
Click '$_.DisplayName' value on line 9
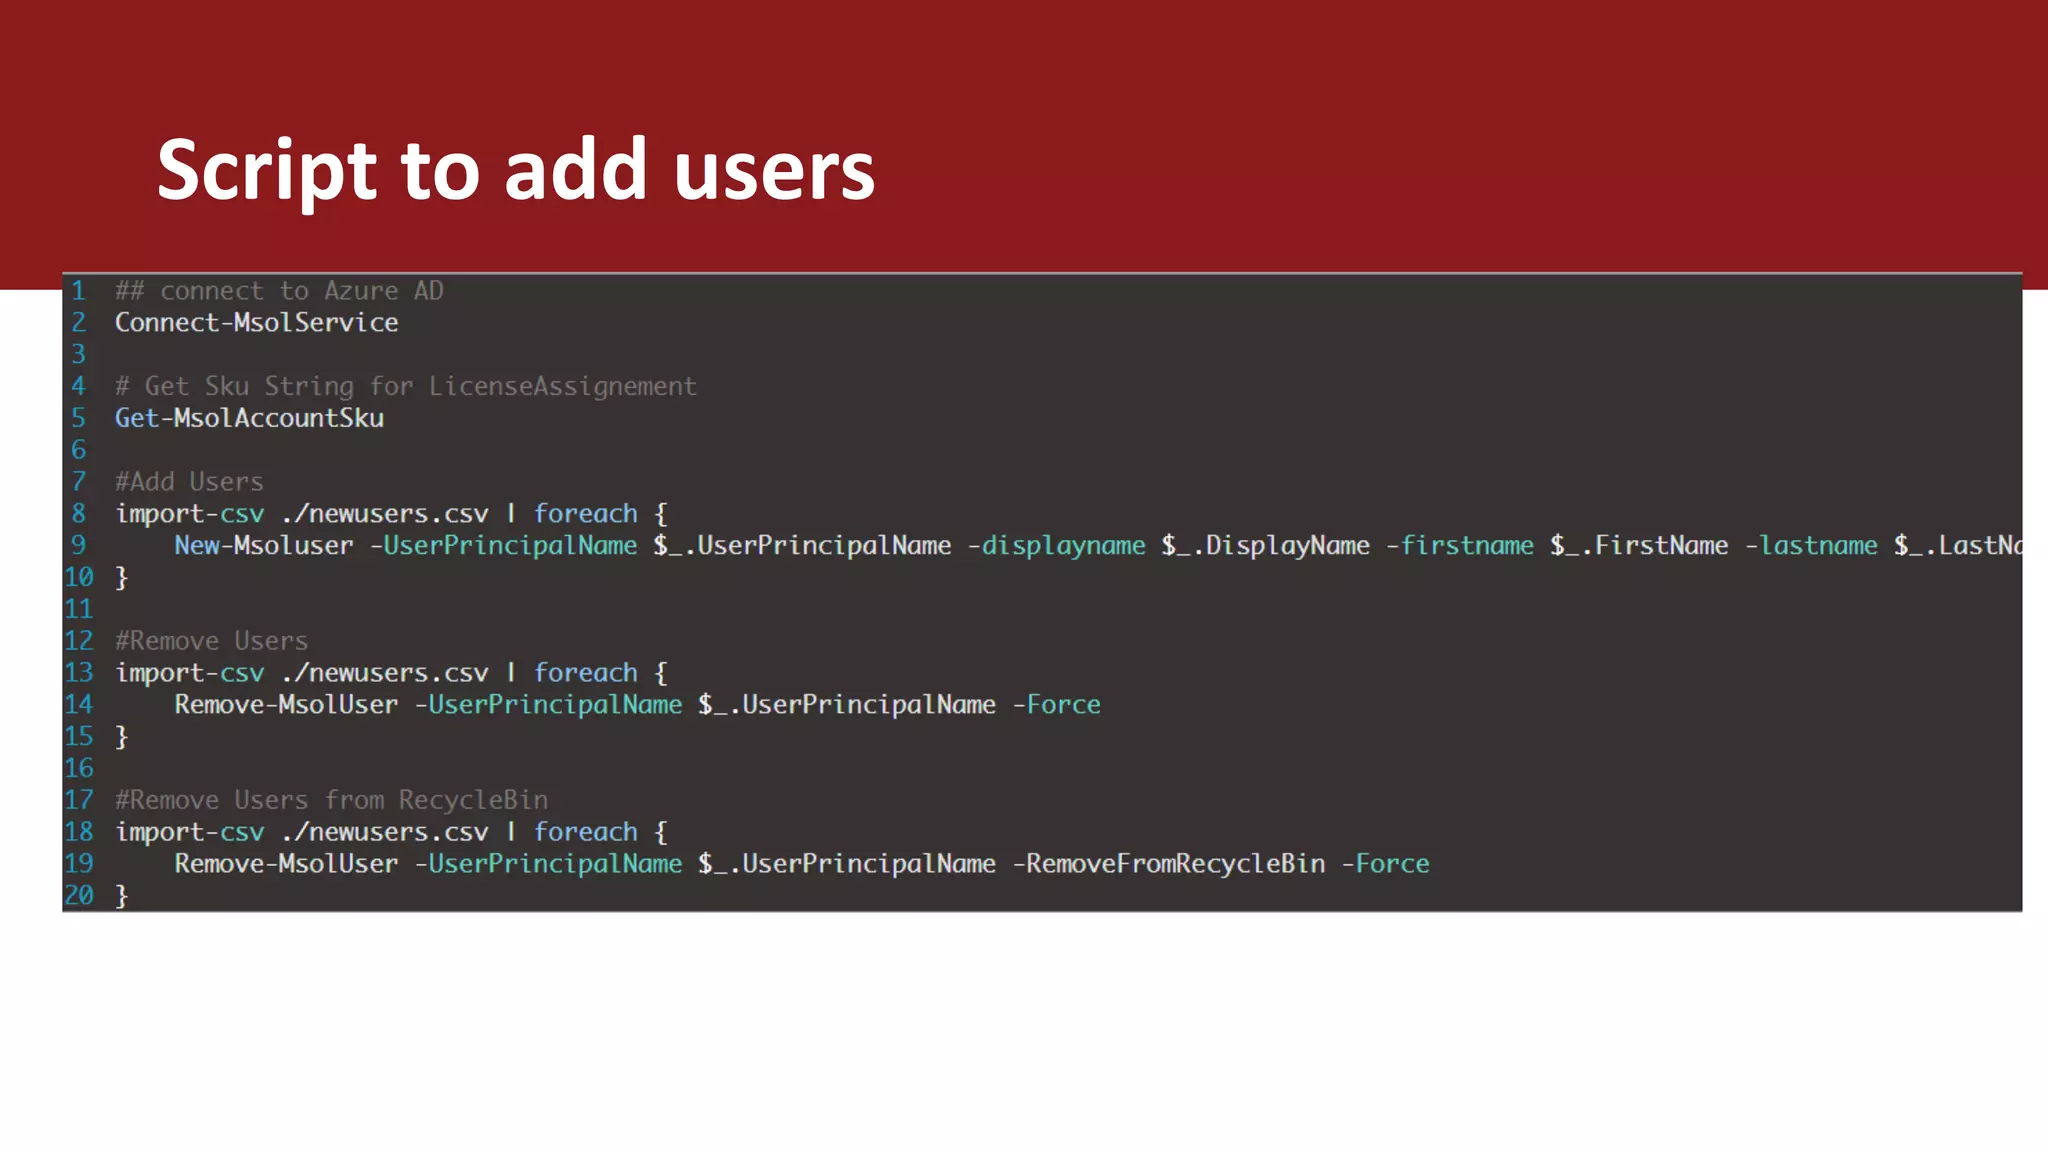coord(1266,546)
